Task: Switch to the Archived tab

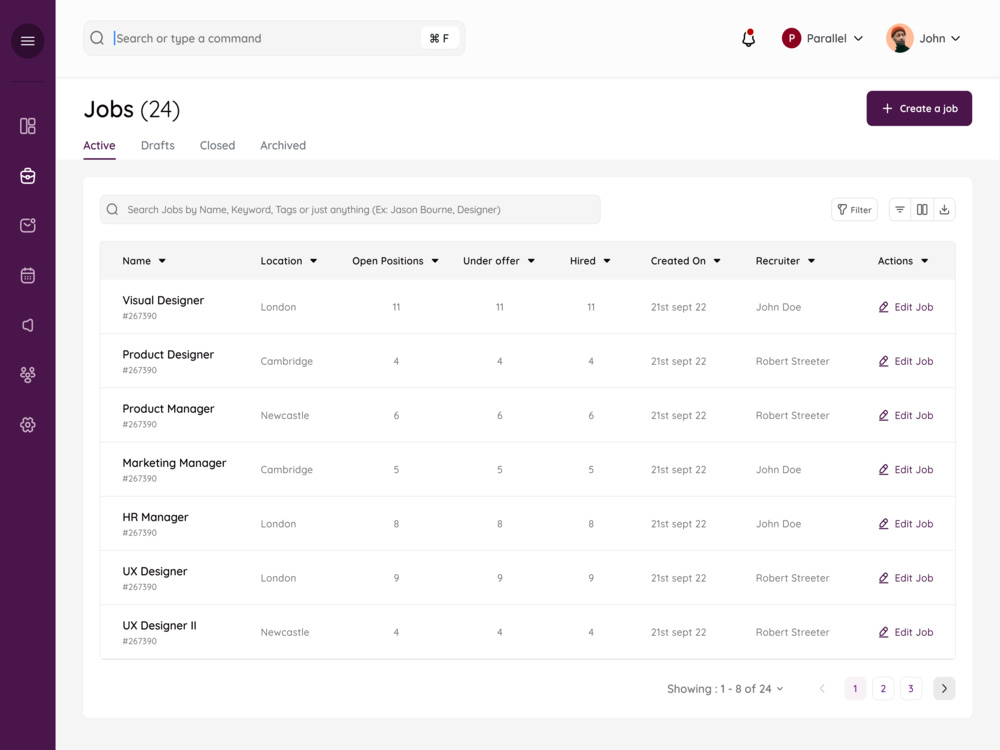Action: [283, 145]
